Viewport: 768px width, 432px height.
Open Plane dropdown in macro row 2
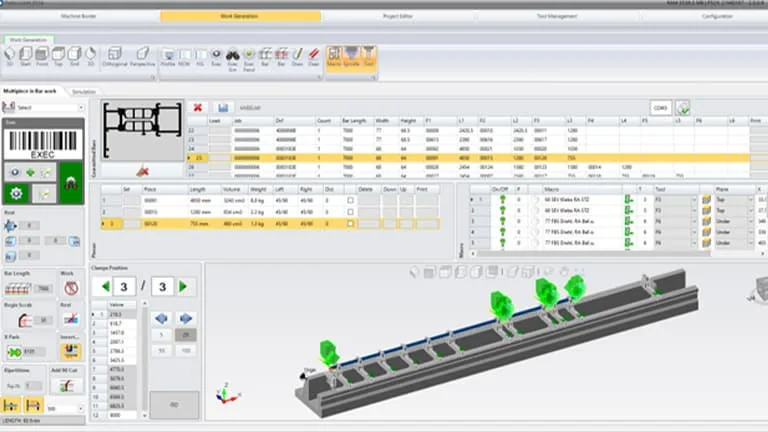coord(750,211)
